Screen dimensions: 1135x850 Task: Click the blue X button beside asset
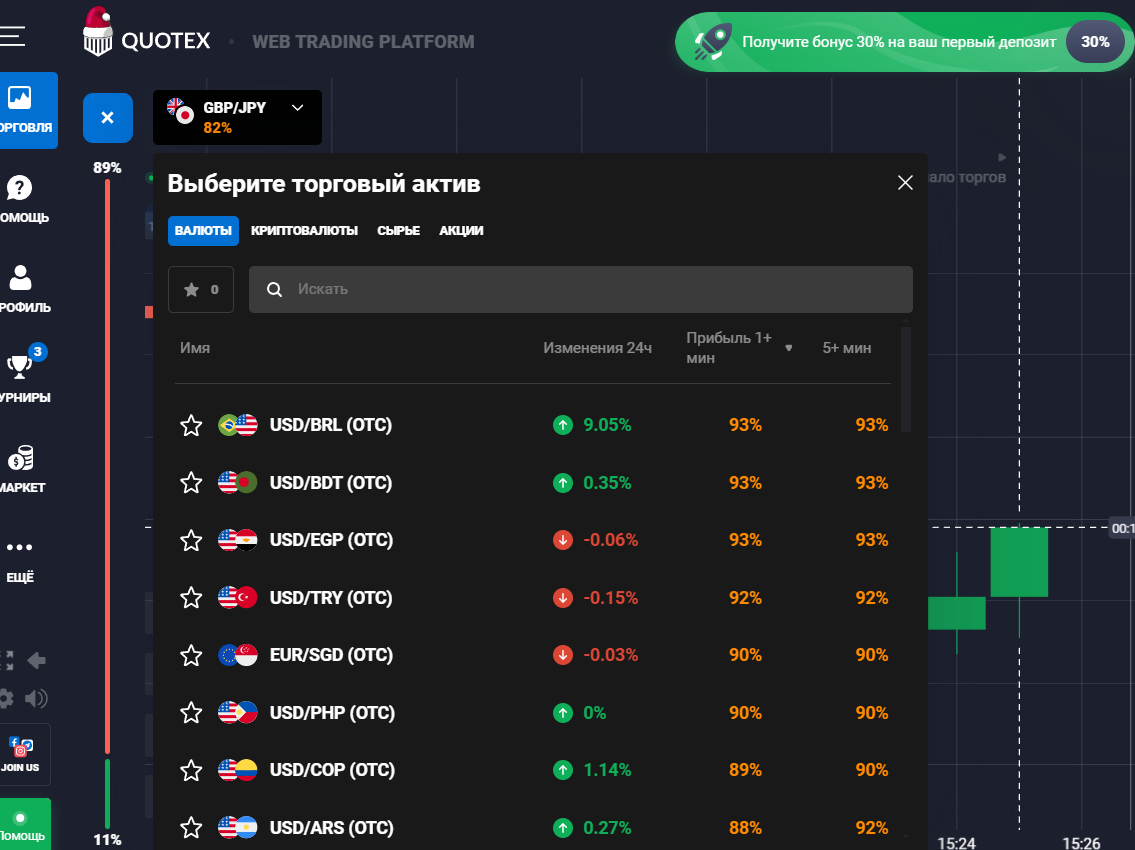(x=108, y=117)
